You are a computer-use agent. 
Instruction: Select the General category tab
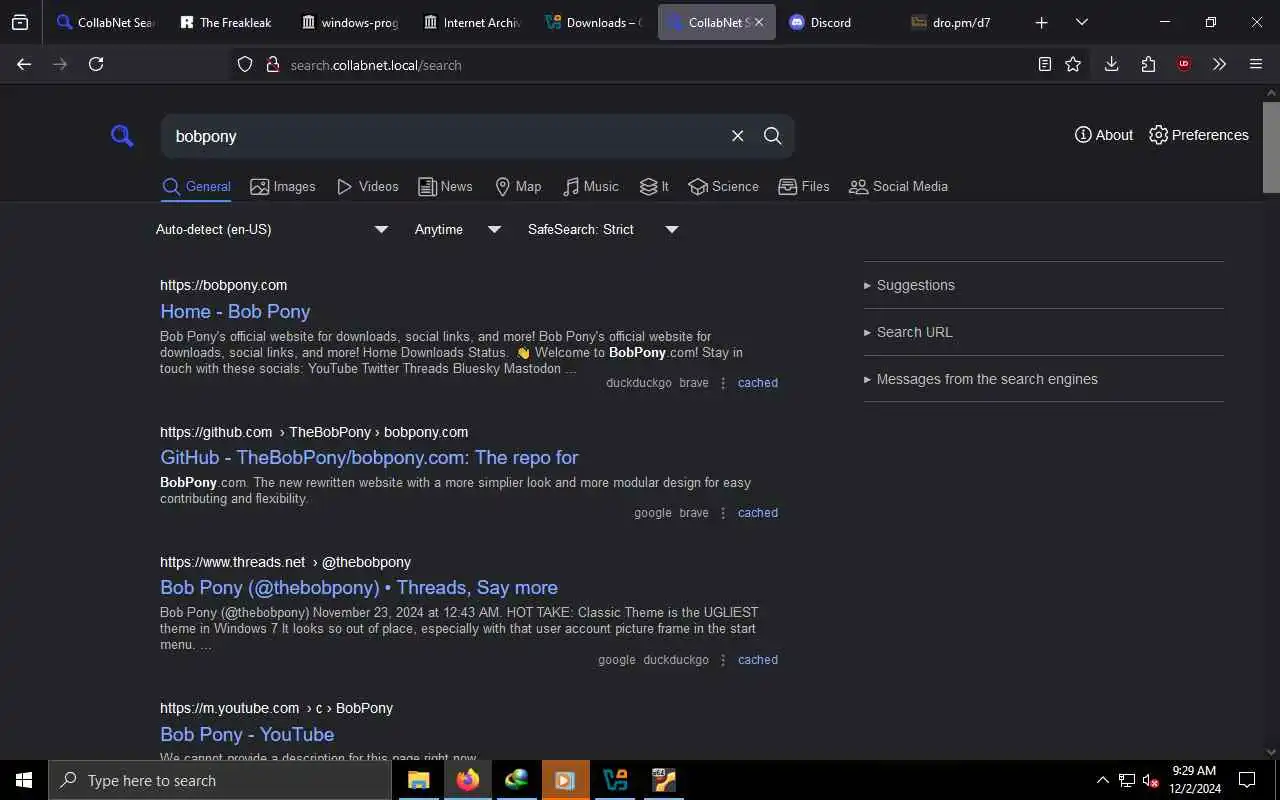click(x=196, y=187)
